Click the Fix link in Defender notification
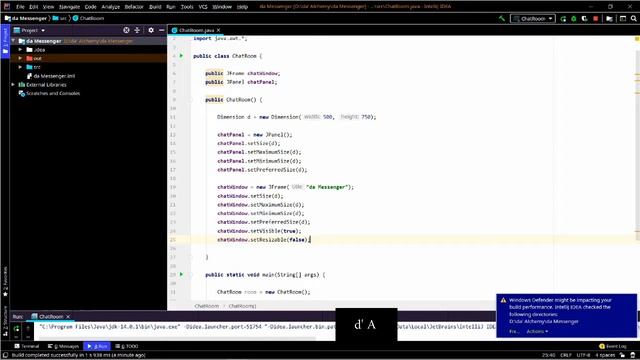 514,331
